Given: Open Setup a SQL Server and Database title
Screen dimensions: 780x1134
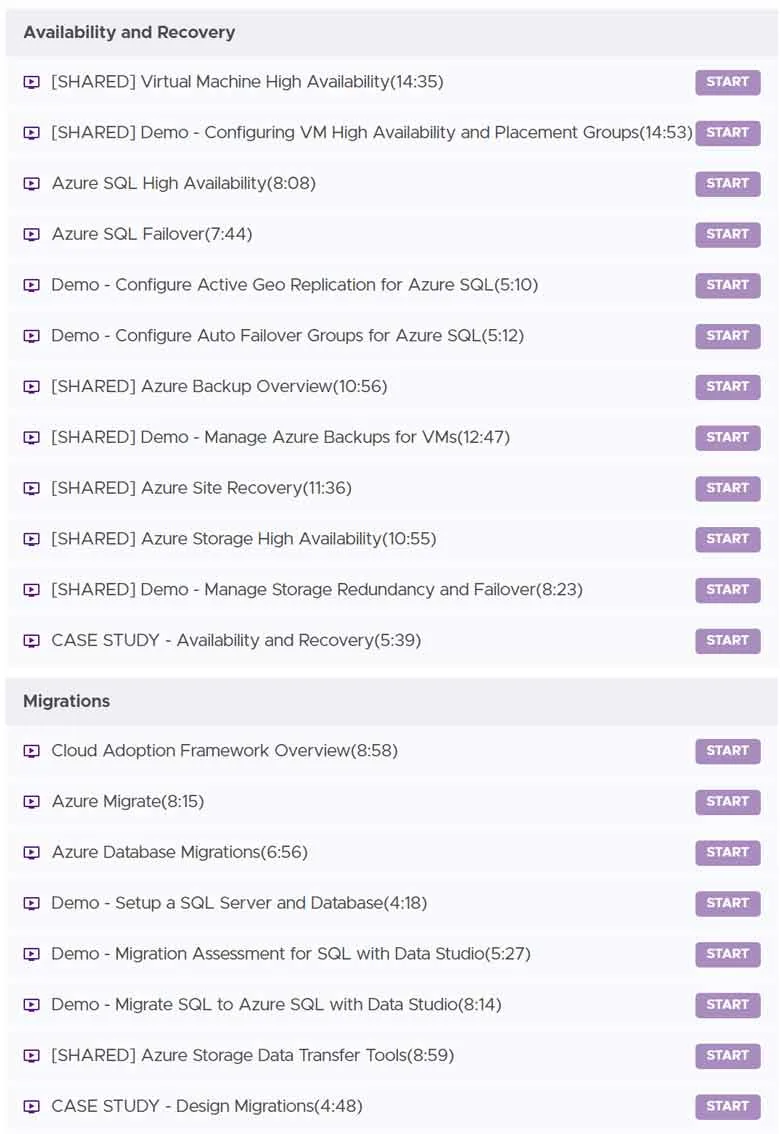Looking at the screenshot, I should click(239, 903).
